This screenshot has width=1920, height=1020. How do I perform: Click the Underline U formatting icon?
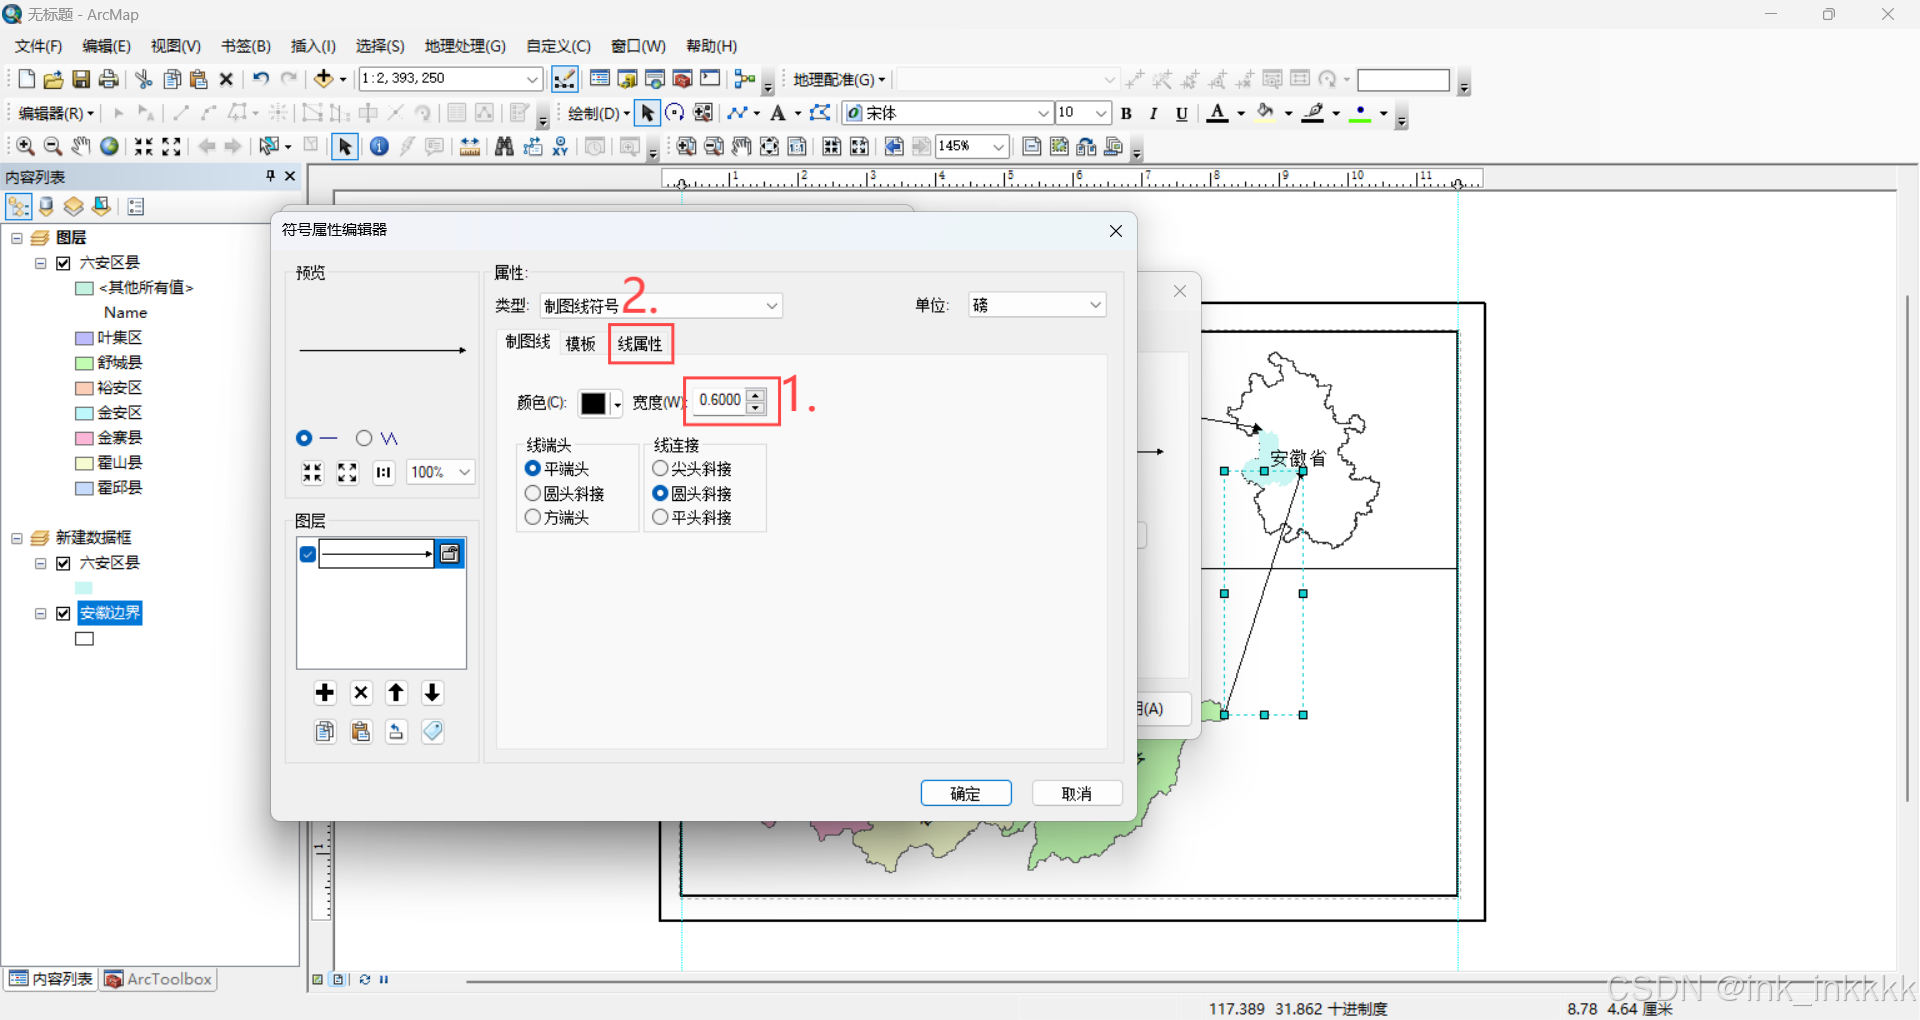tap(1181, 113)
